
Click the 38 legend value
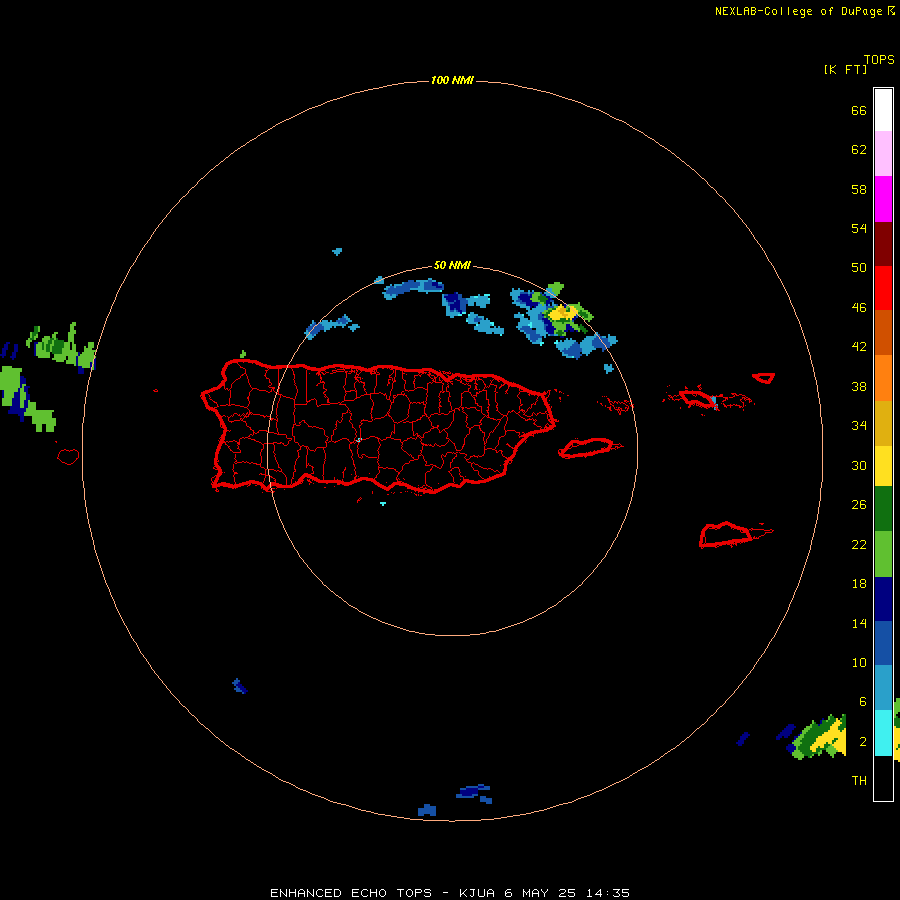(x=859, y=386)
